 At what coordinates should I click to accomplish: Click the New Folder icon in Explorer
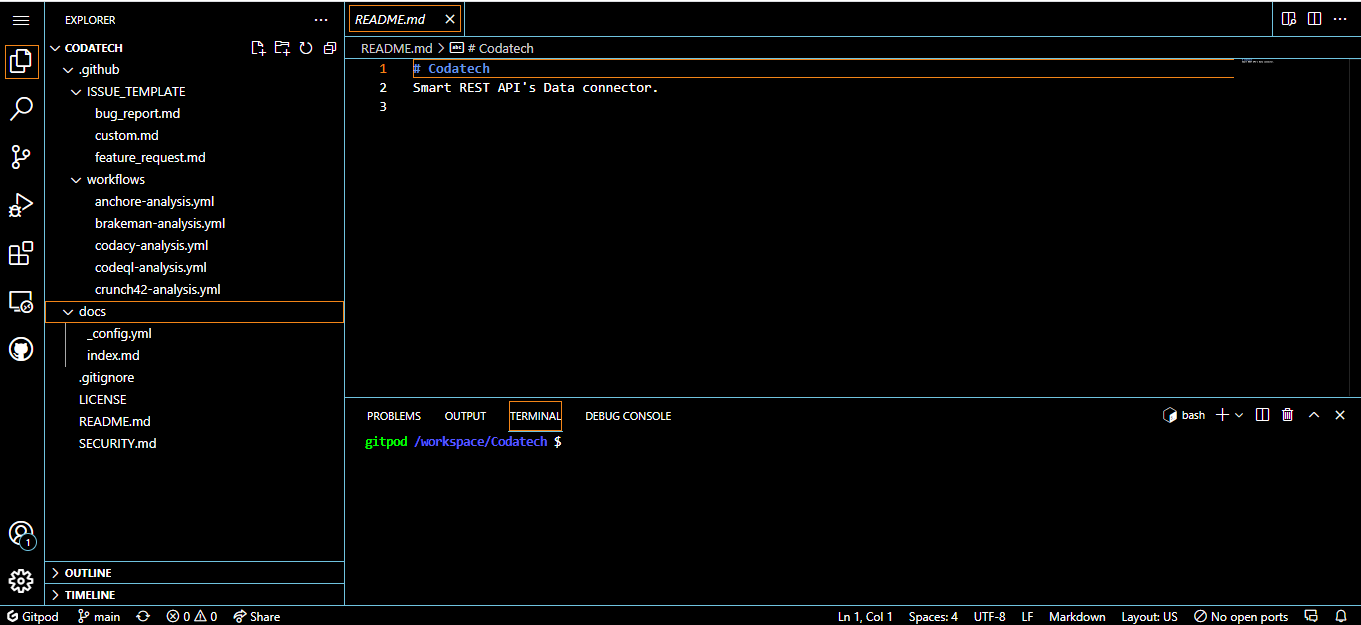pos(282,47)
